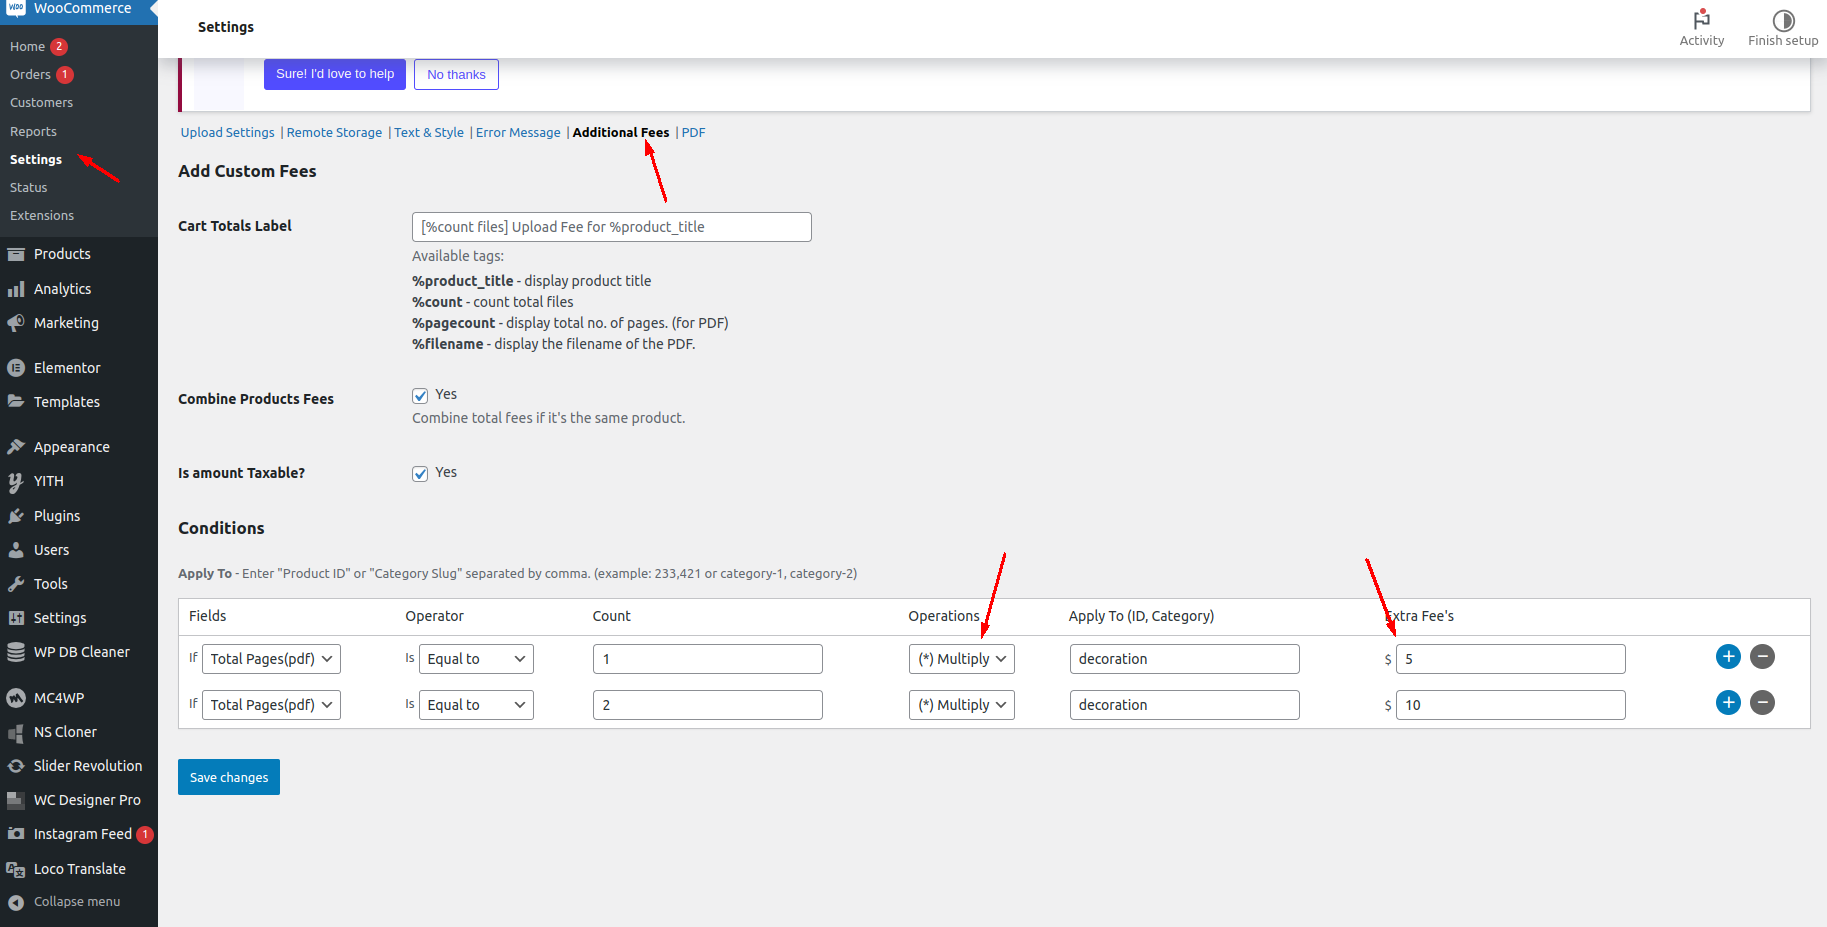Click the Marketing megaphone icon
The width and height of the screenshot is (1827, 927).
point(16,323)
